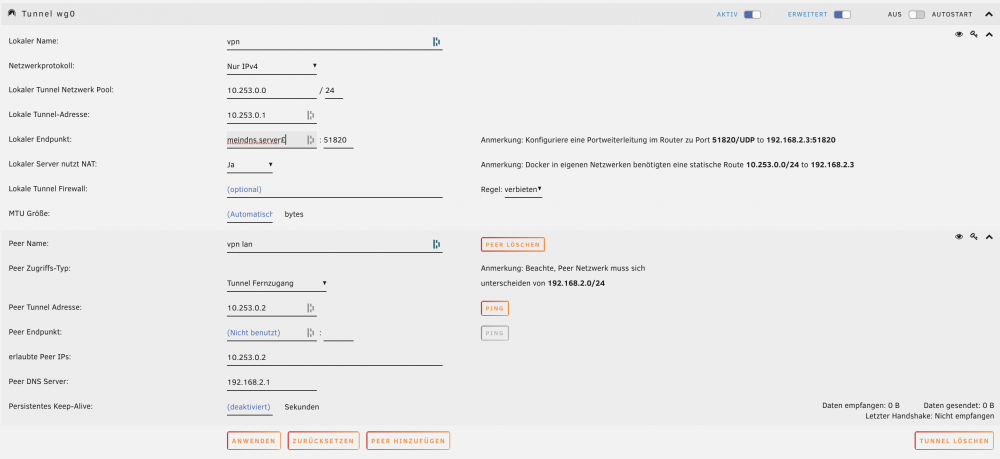Viewport: 1000px width, 459px height.
Task: Click the Persistentes Keep-Alive field
Action: [250, 407]
